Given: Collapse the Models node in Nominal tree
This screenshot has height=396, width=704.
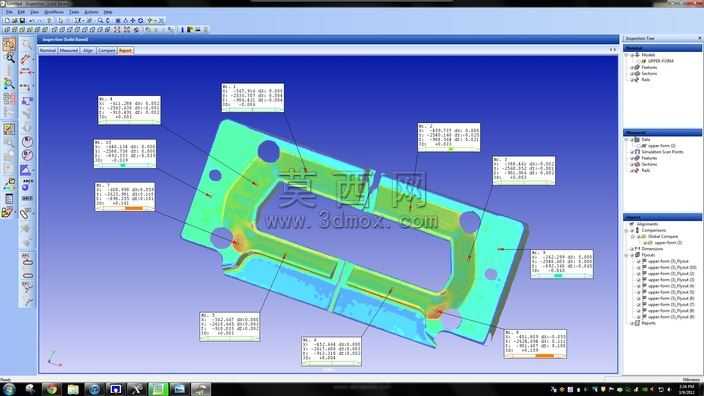Looking at the screenshot, I should pyautogui.click(x=627, y=55).
